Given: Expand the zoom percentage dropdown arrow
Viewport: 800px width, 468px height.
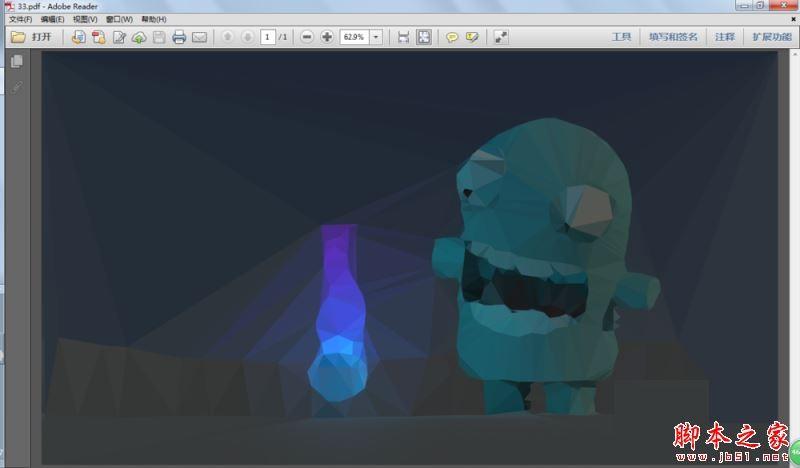Looking at the screenshot, I should tap(376, 37).
